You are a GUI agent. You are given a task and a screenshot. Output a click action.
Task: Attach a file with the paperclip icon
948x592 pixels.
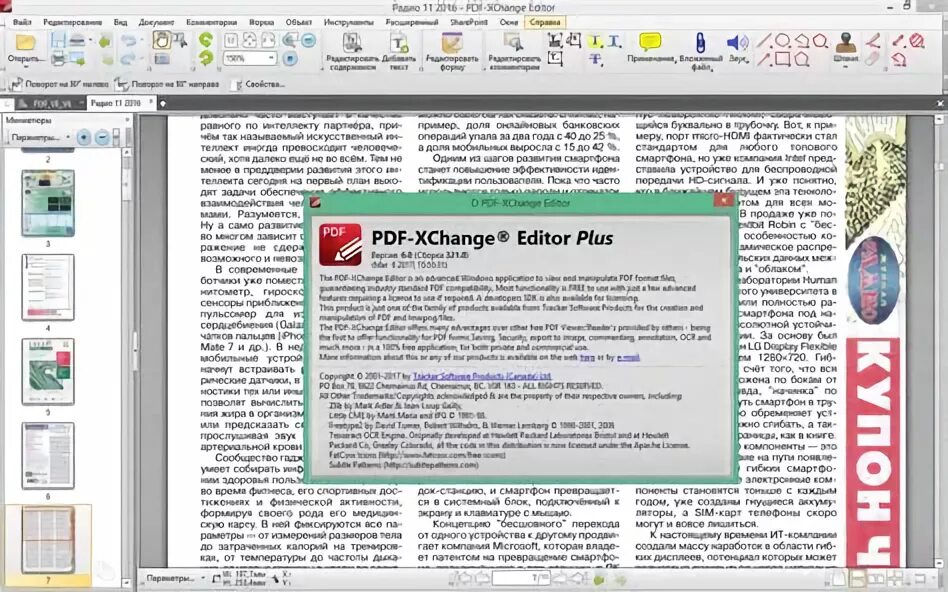point(700,51)
